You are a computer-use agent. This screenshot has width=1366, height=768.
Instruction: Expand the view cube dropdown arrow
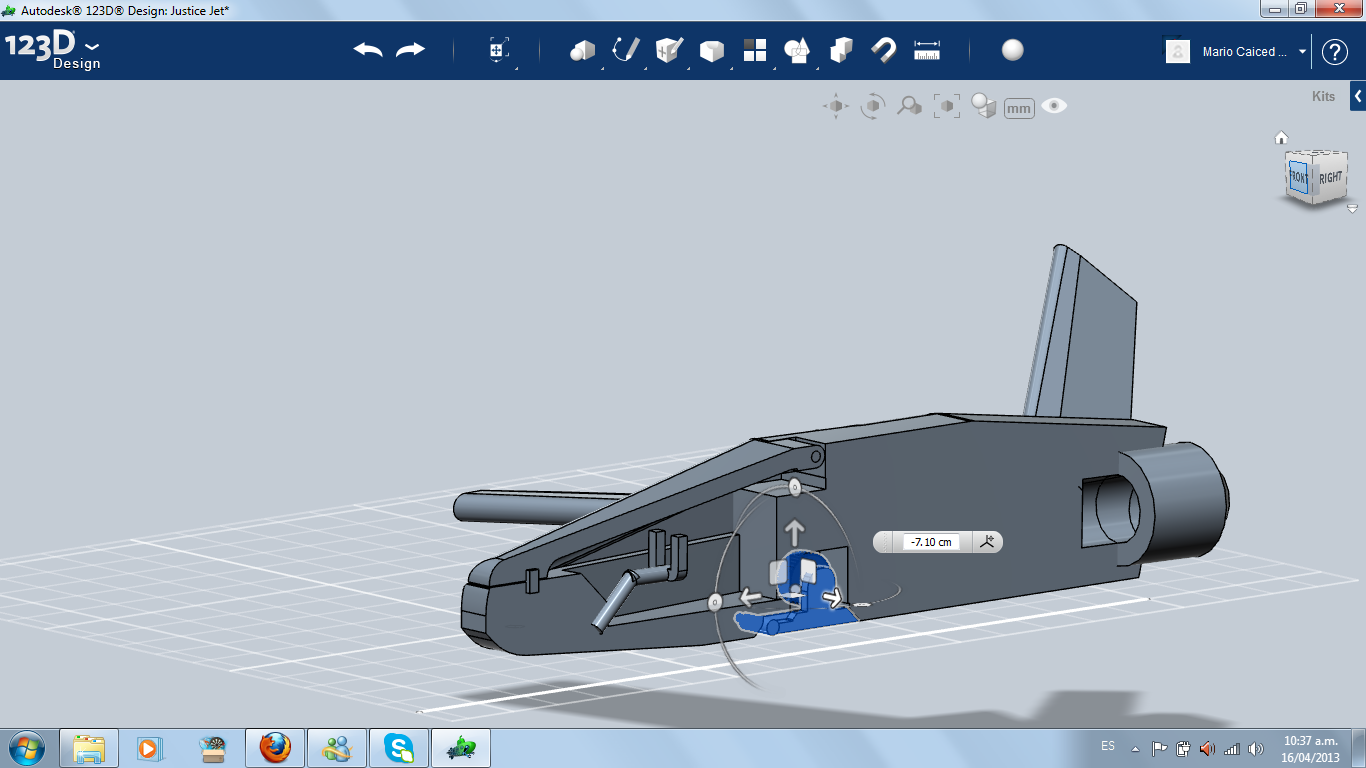[x=1352, y=209]
